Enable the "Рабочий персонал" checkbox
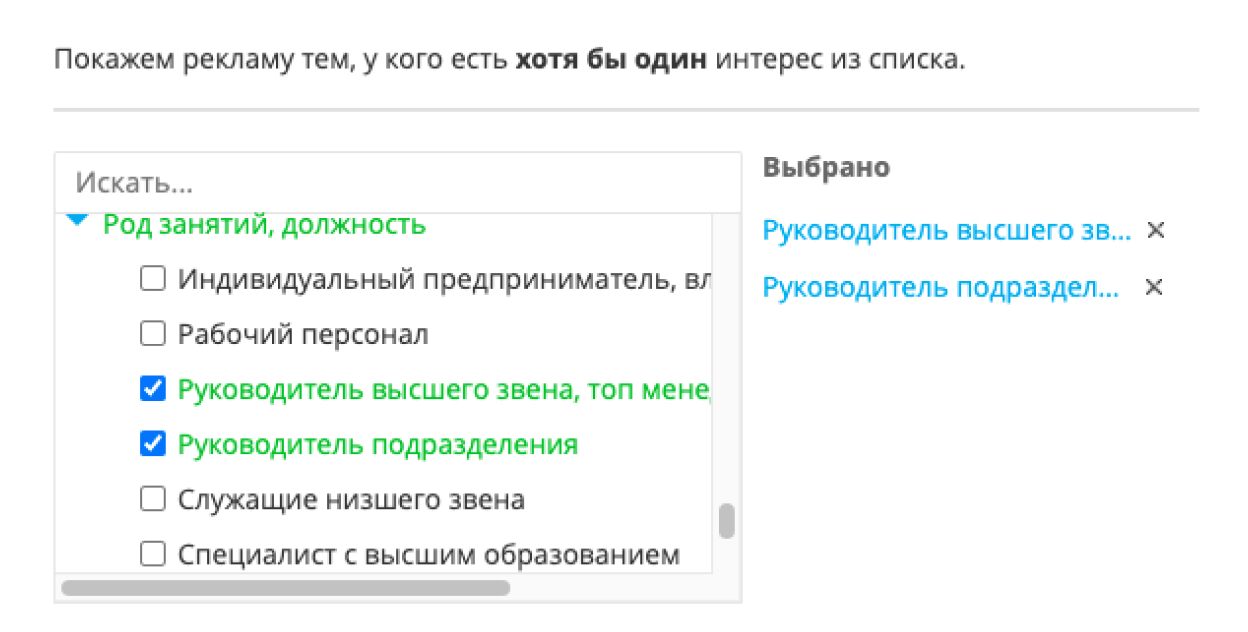The image size is (1248, 632). (x=152, y=335)
